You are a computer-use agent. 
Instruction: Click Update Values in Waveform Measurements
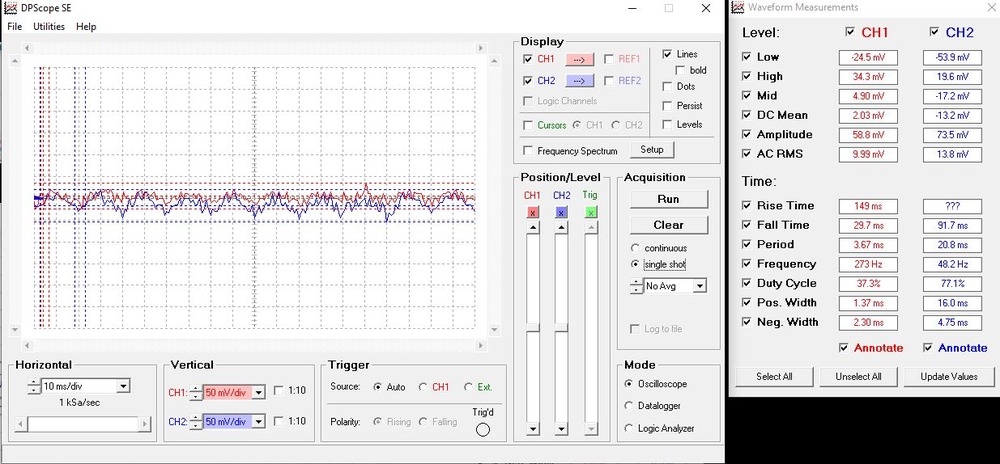[x=949, y=377]
